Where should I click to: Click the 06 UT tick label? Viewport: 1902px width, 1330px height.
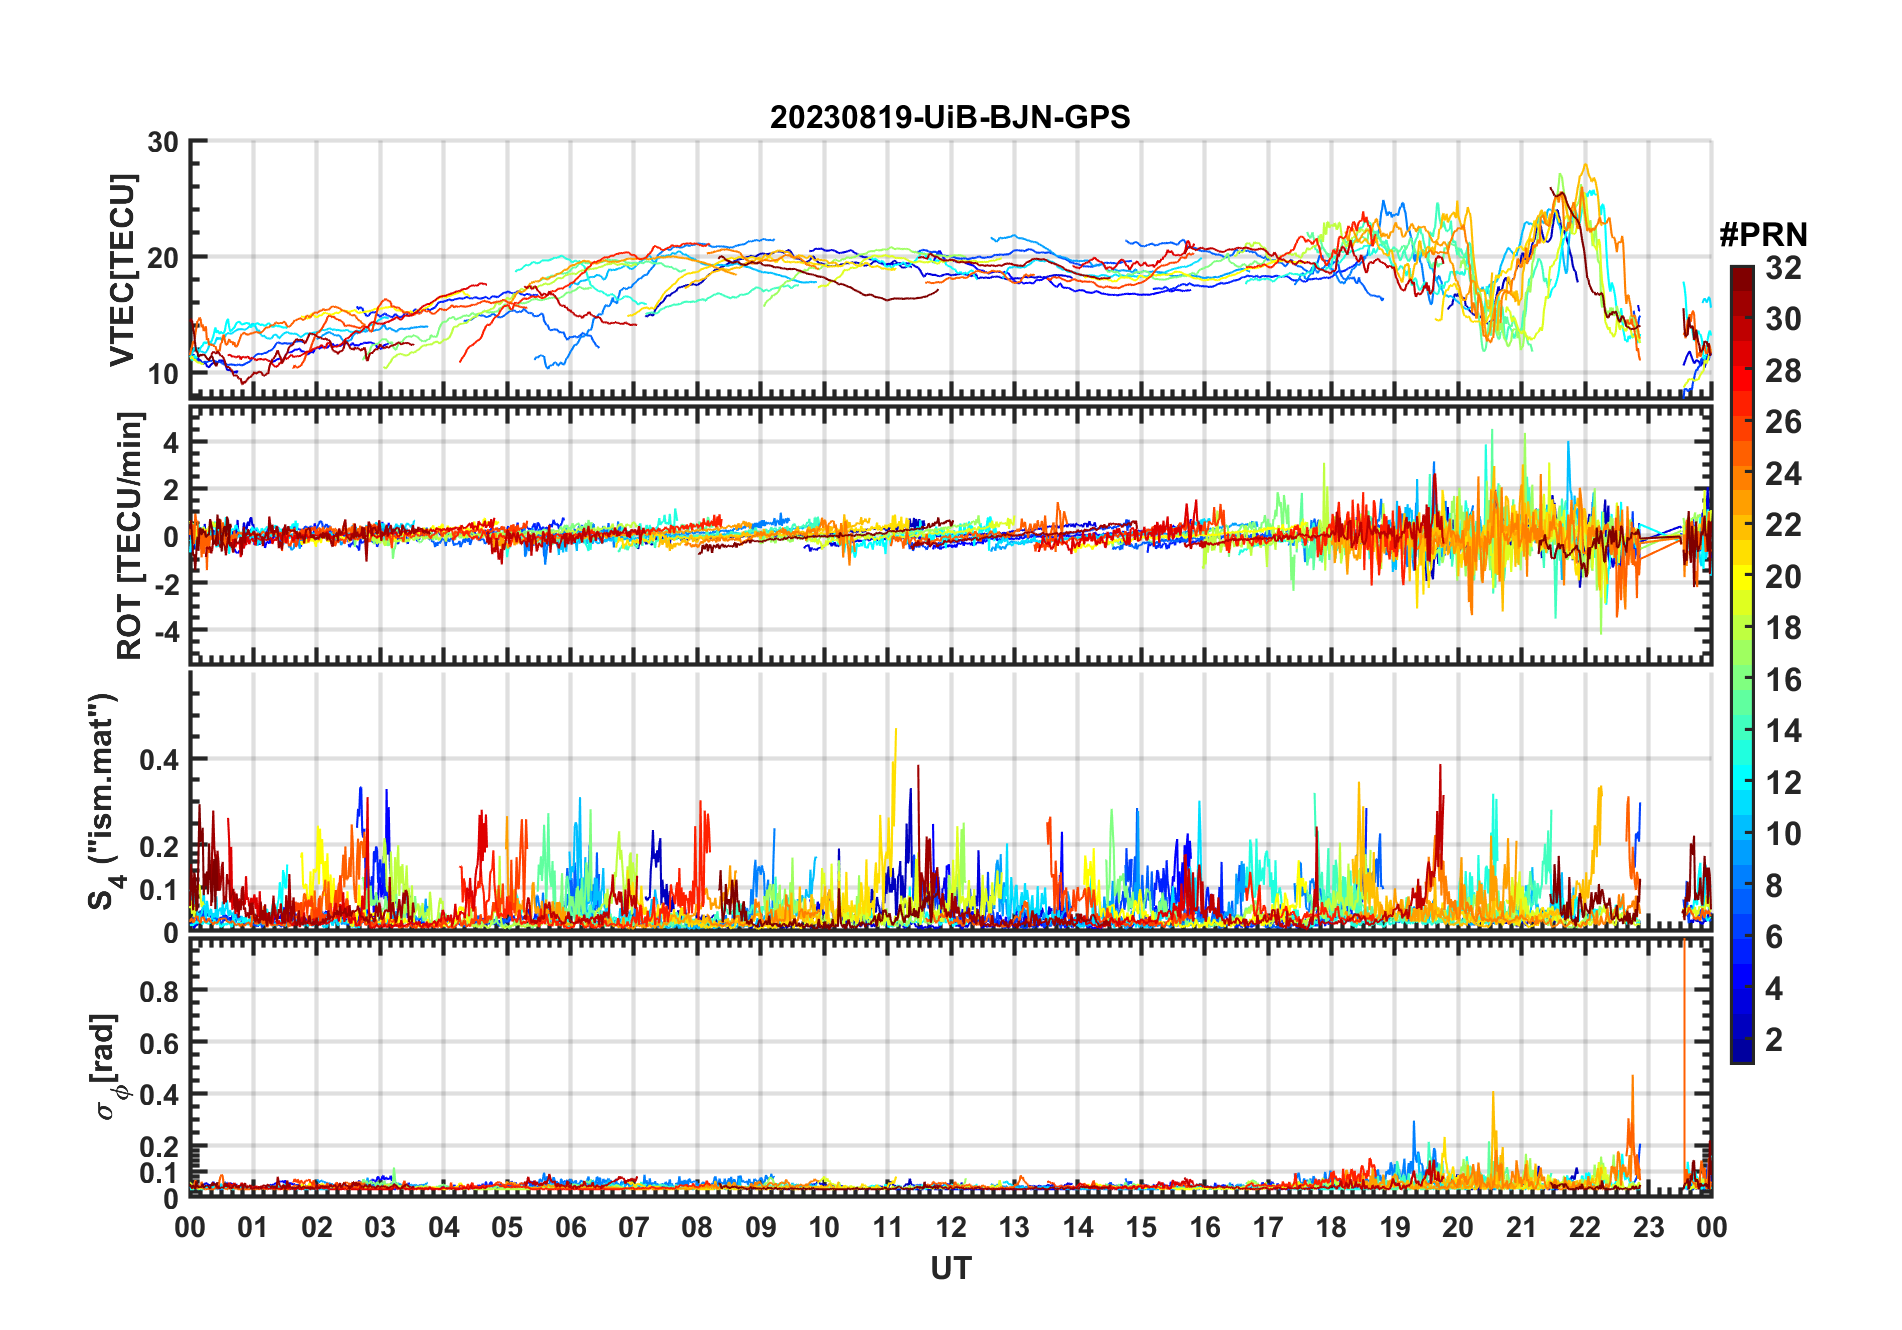click(x=570, y=1228)
